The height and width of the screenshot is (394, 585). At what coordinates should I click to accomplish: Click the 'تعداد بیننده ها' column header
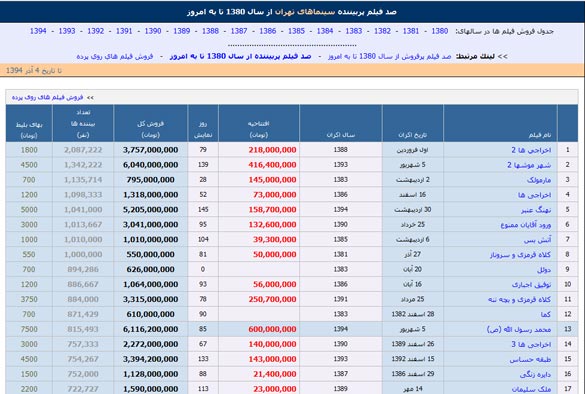pyautogui.click(x=83, y=123)
